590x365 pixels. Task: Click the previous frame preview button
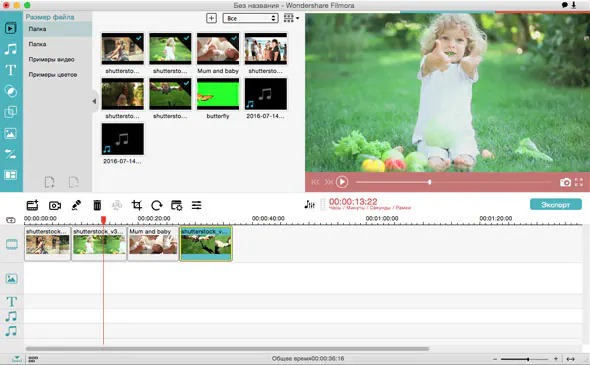click(315, 182)
